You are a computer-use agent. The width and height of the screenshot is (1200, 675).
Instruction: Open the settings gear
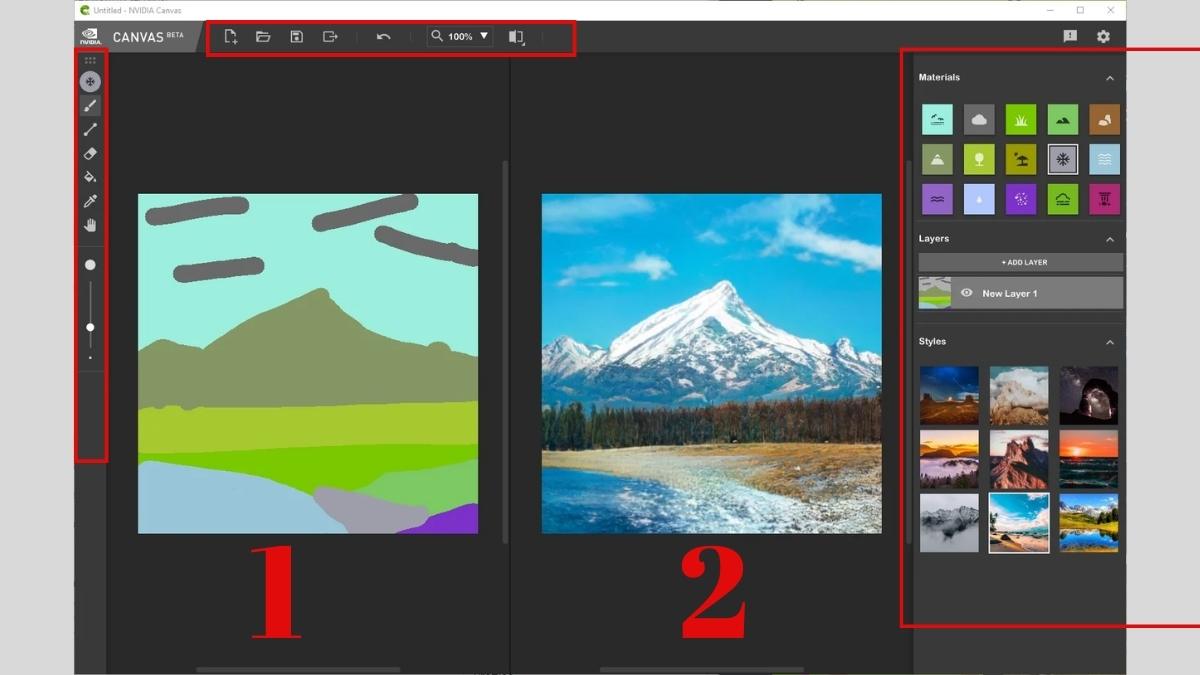(x=1103, y=37)
